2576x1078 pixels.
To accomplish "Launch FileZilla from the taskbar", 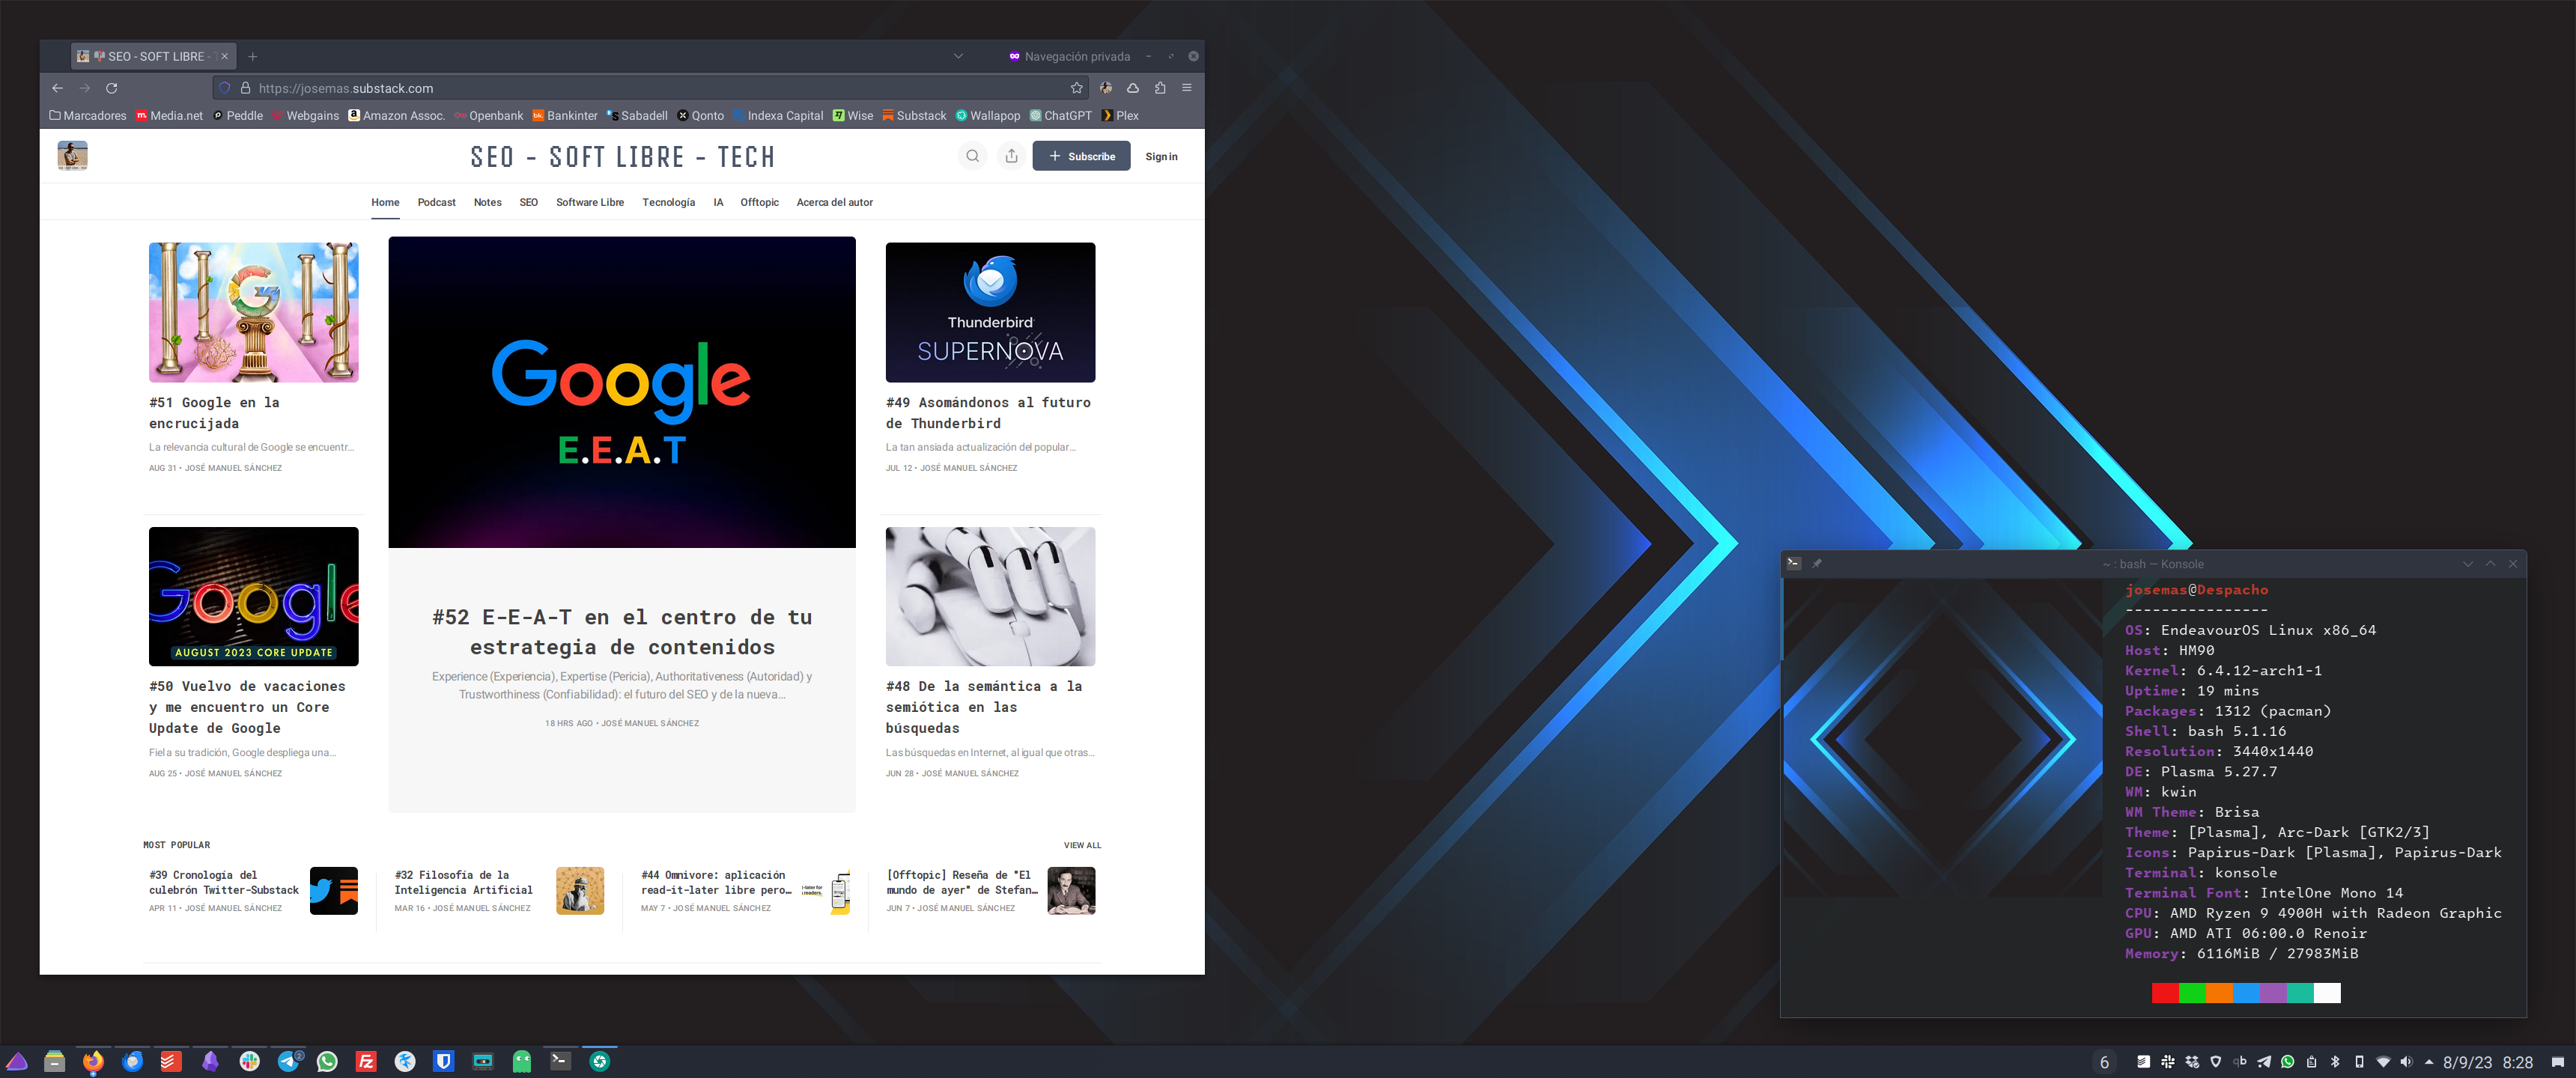I will coord(366,1061).
